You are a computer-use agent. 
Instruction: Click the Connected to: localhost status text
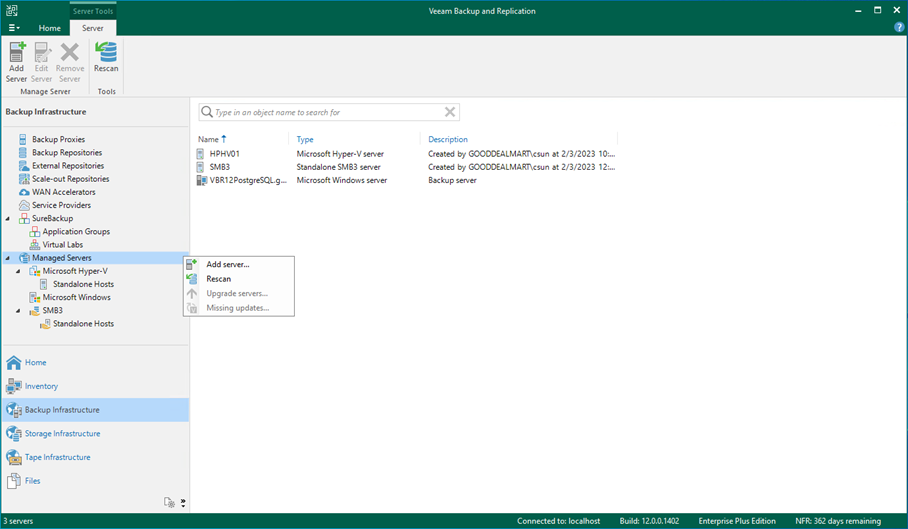[558, 521]
